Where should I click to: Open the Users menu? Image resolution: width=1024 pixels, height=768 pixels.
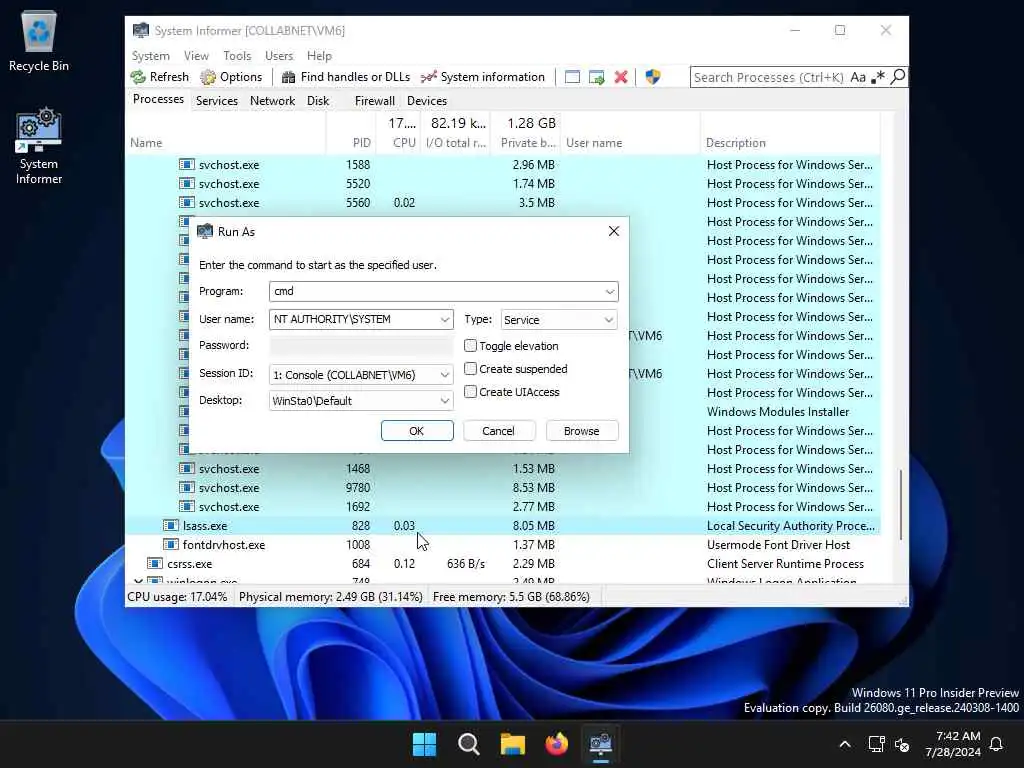coord(279,56)
